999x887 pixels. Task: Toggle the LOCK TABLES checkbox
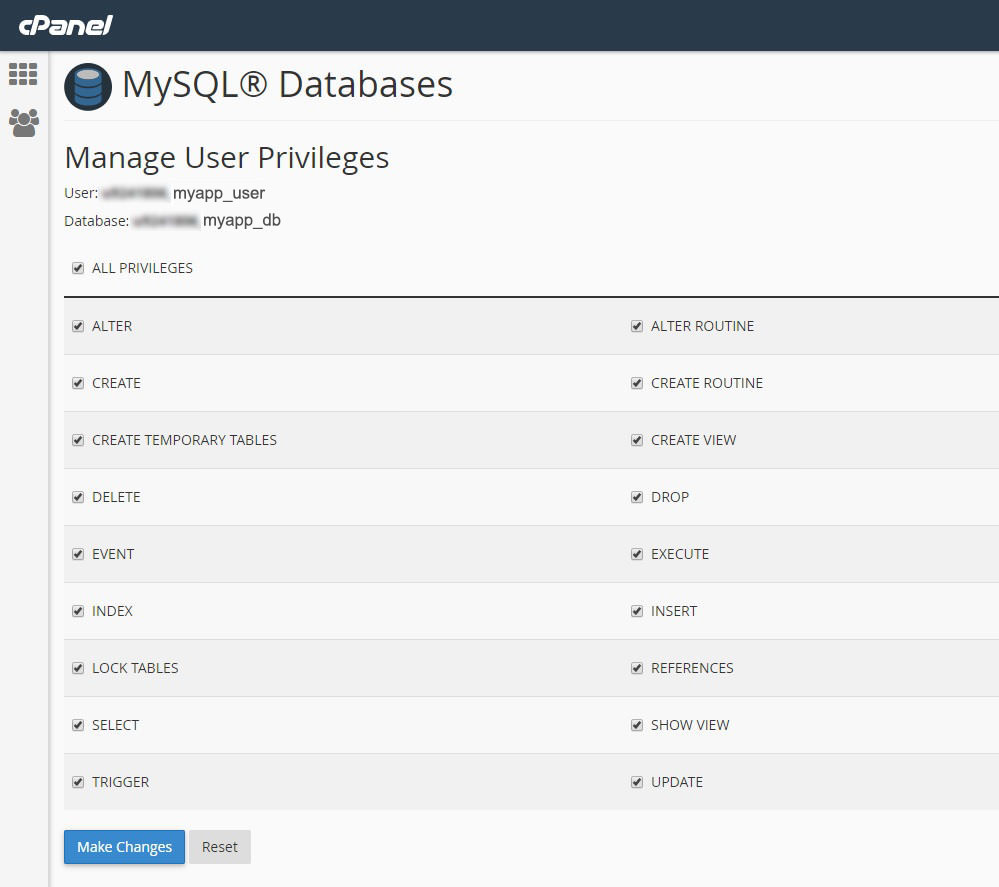click(78, 668)
